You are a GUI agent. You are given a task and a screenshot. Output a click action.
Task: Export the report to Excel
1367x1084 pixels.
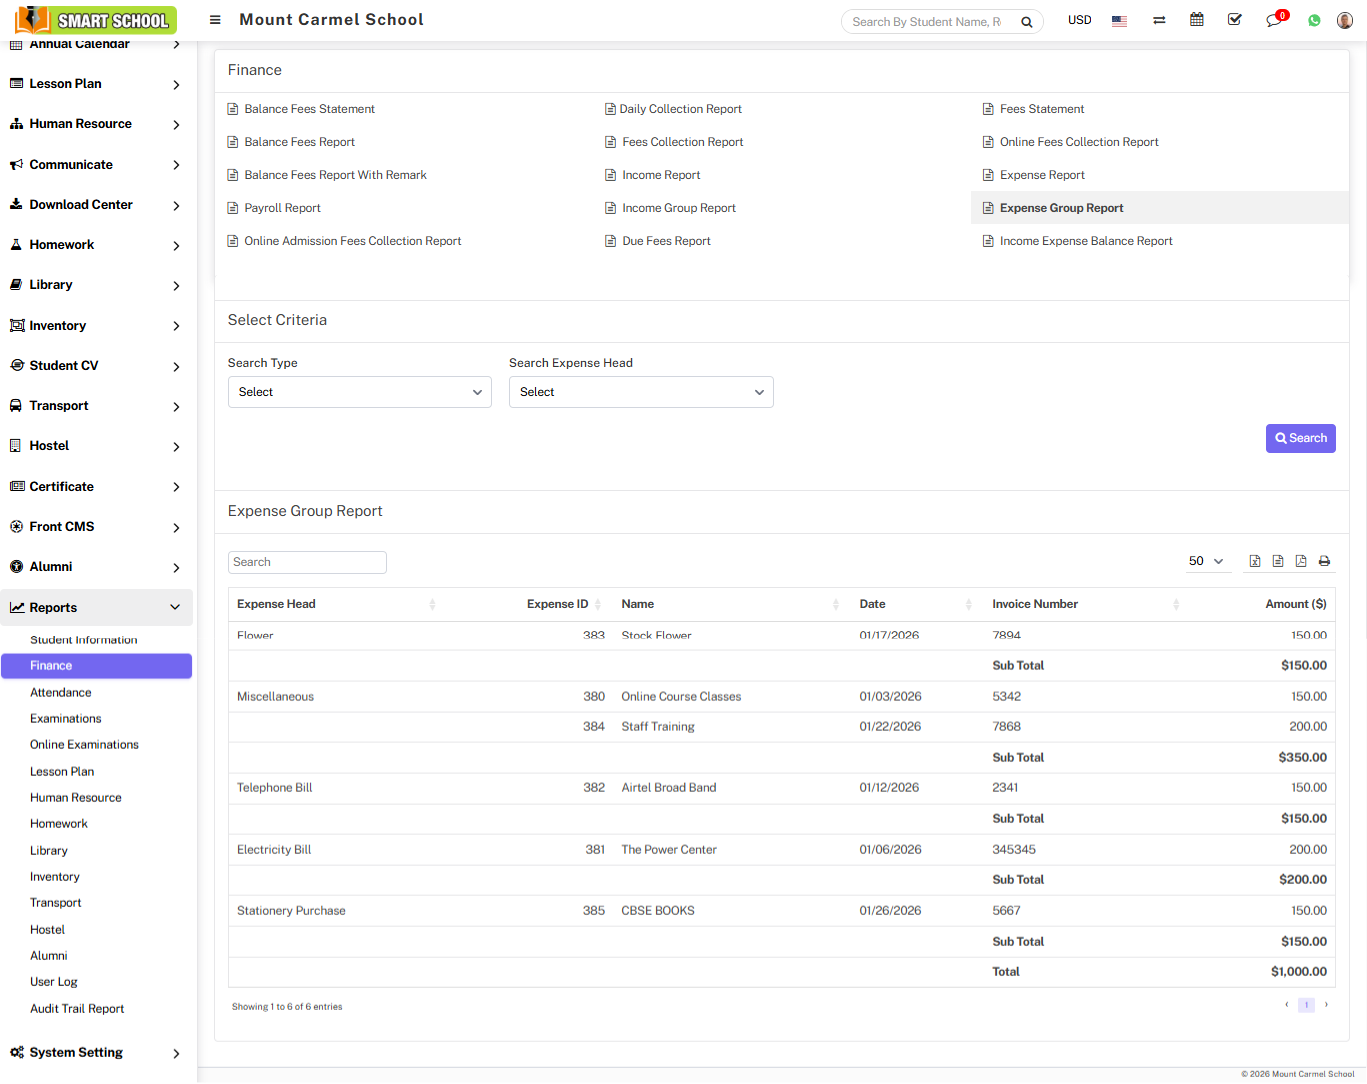pos(1255,561)
